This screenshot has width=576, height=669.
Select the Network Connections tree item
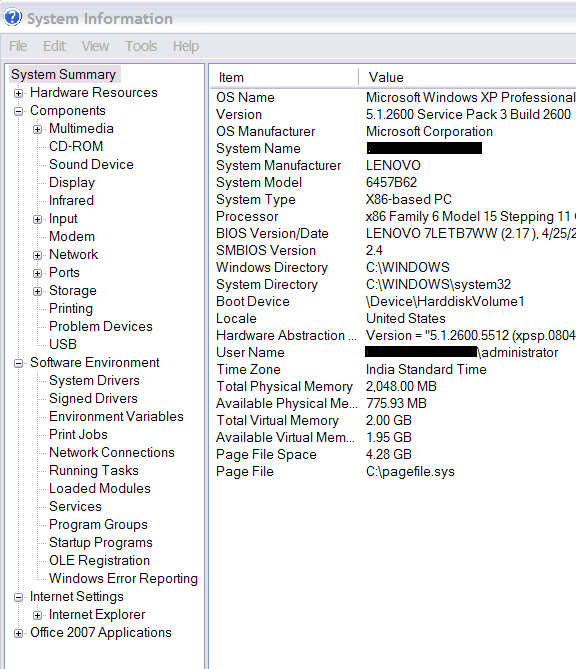[112, 452]
